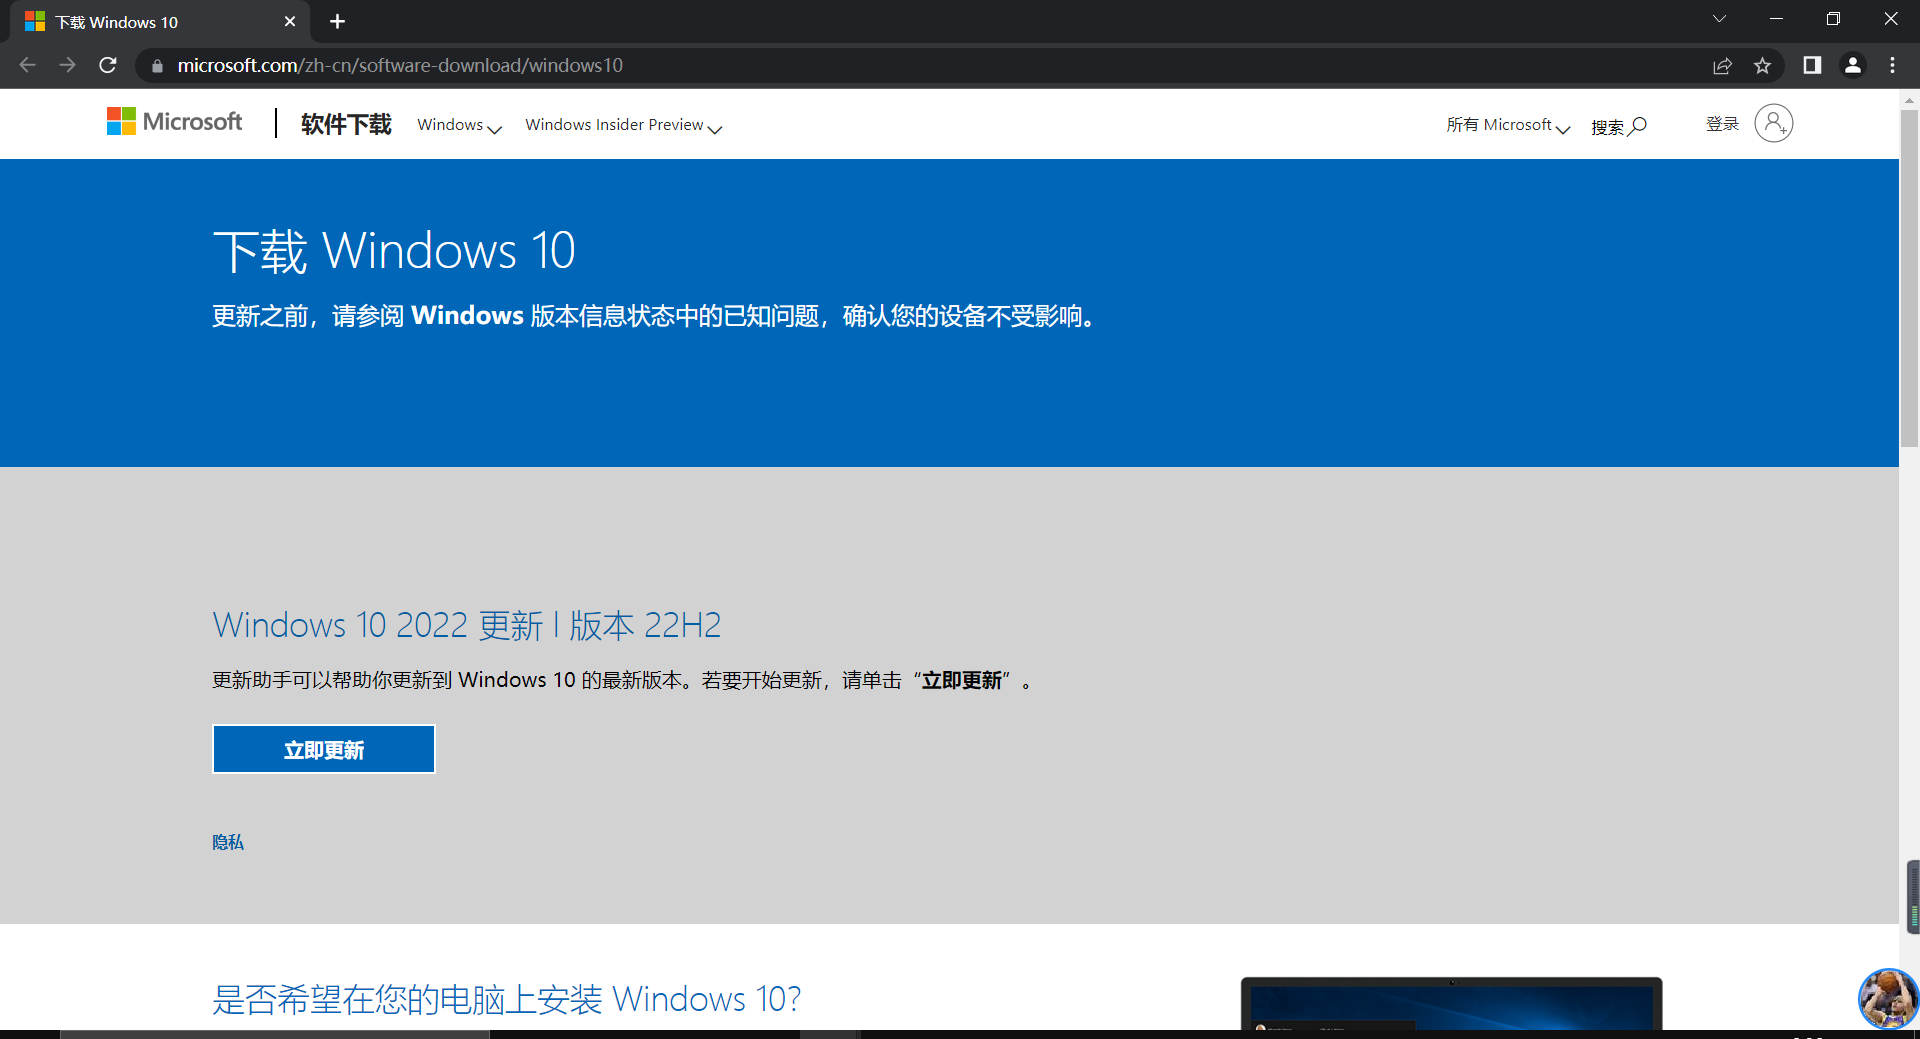This screenshot has height=1039, width=1920.
Task: Open Chrome's three-dot menu
Action: (1892, 65)
